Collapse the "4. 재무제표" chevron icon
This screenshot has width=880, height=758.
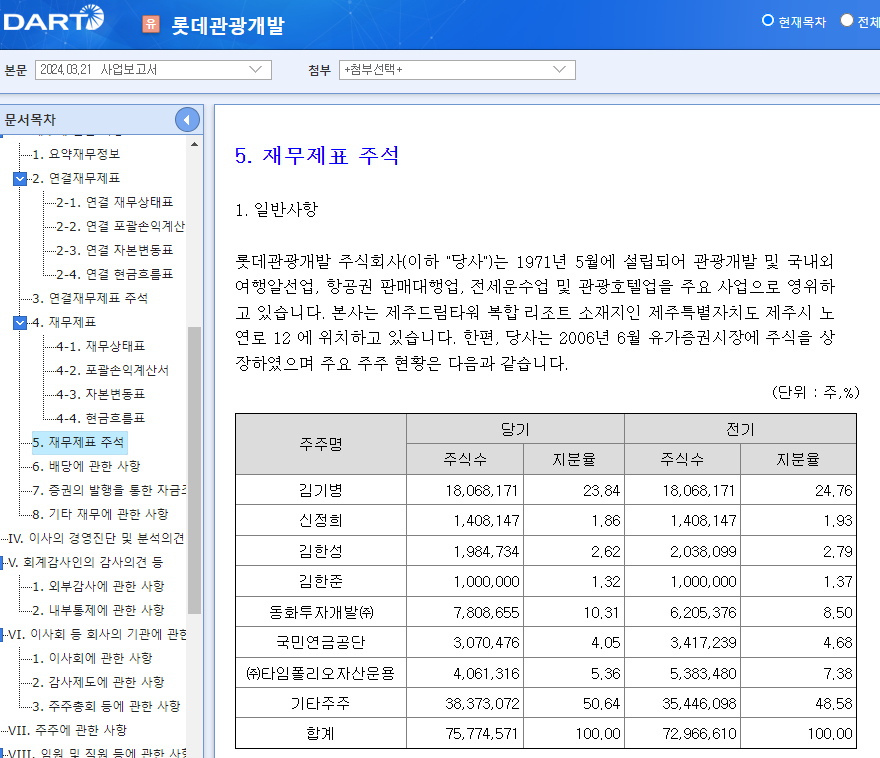point(18,321)
